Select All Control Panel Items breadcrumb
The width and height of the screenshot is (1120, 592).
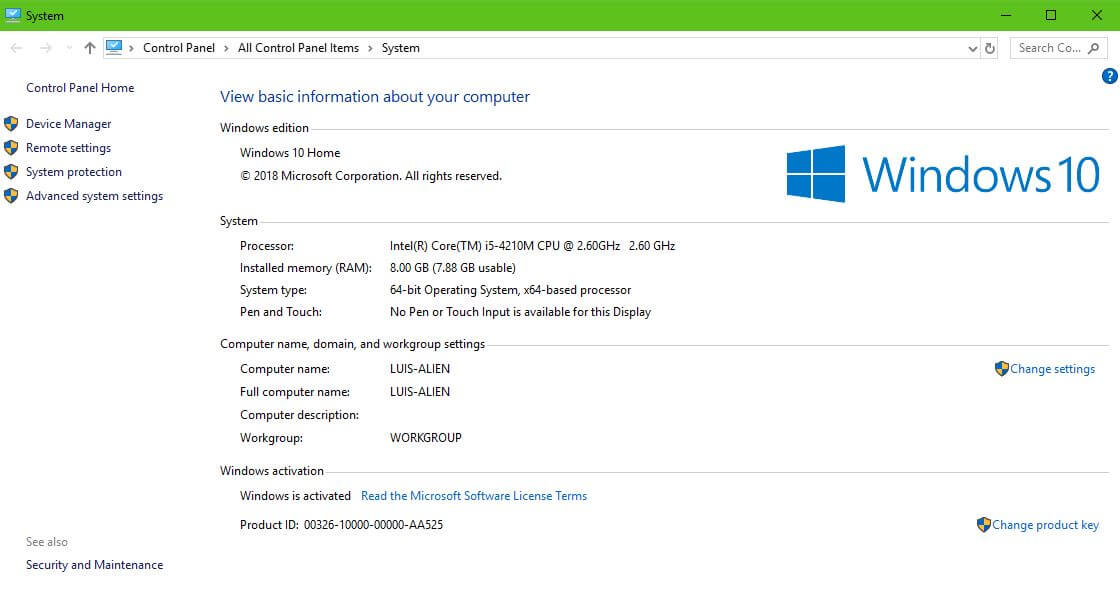coord(299,48)
